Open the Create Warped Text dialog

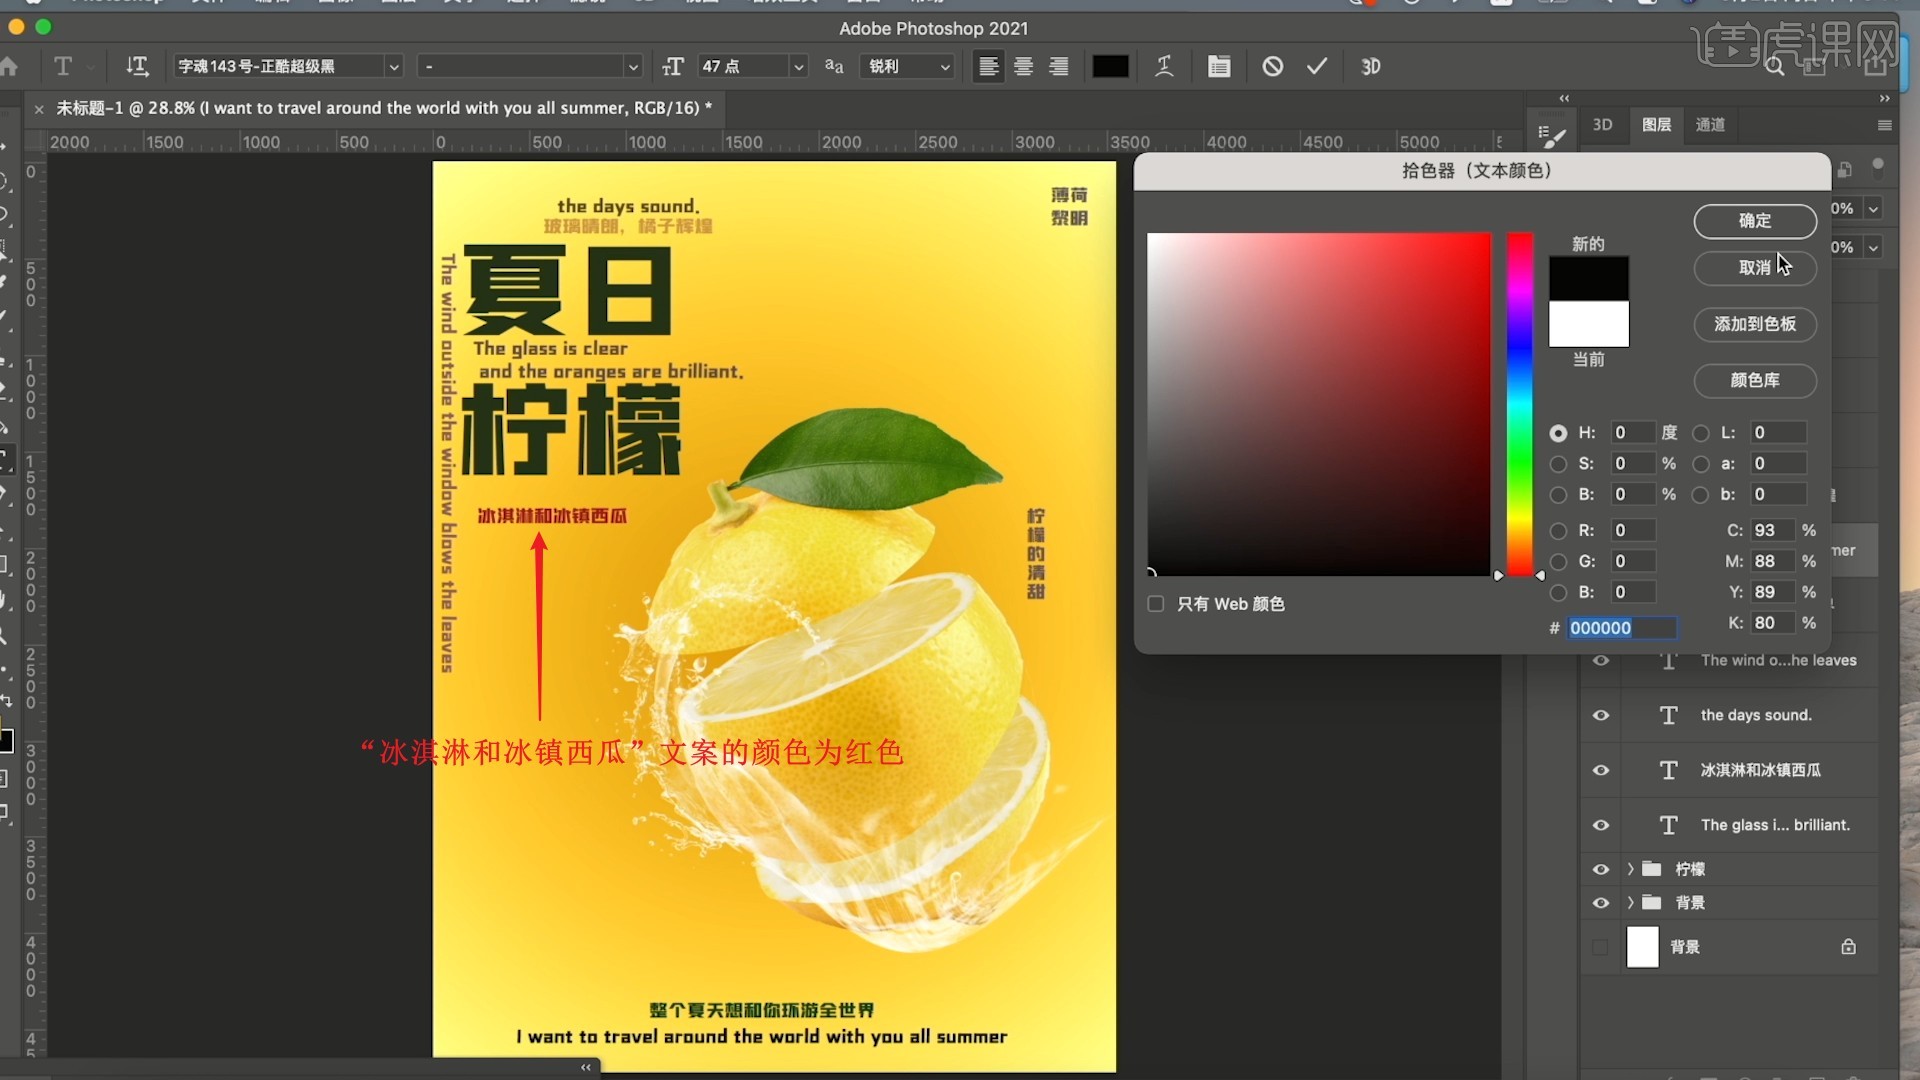tap(1165, 66)
